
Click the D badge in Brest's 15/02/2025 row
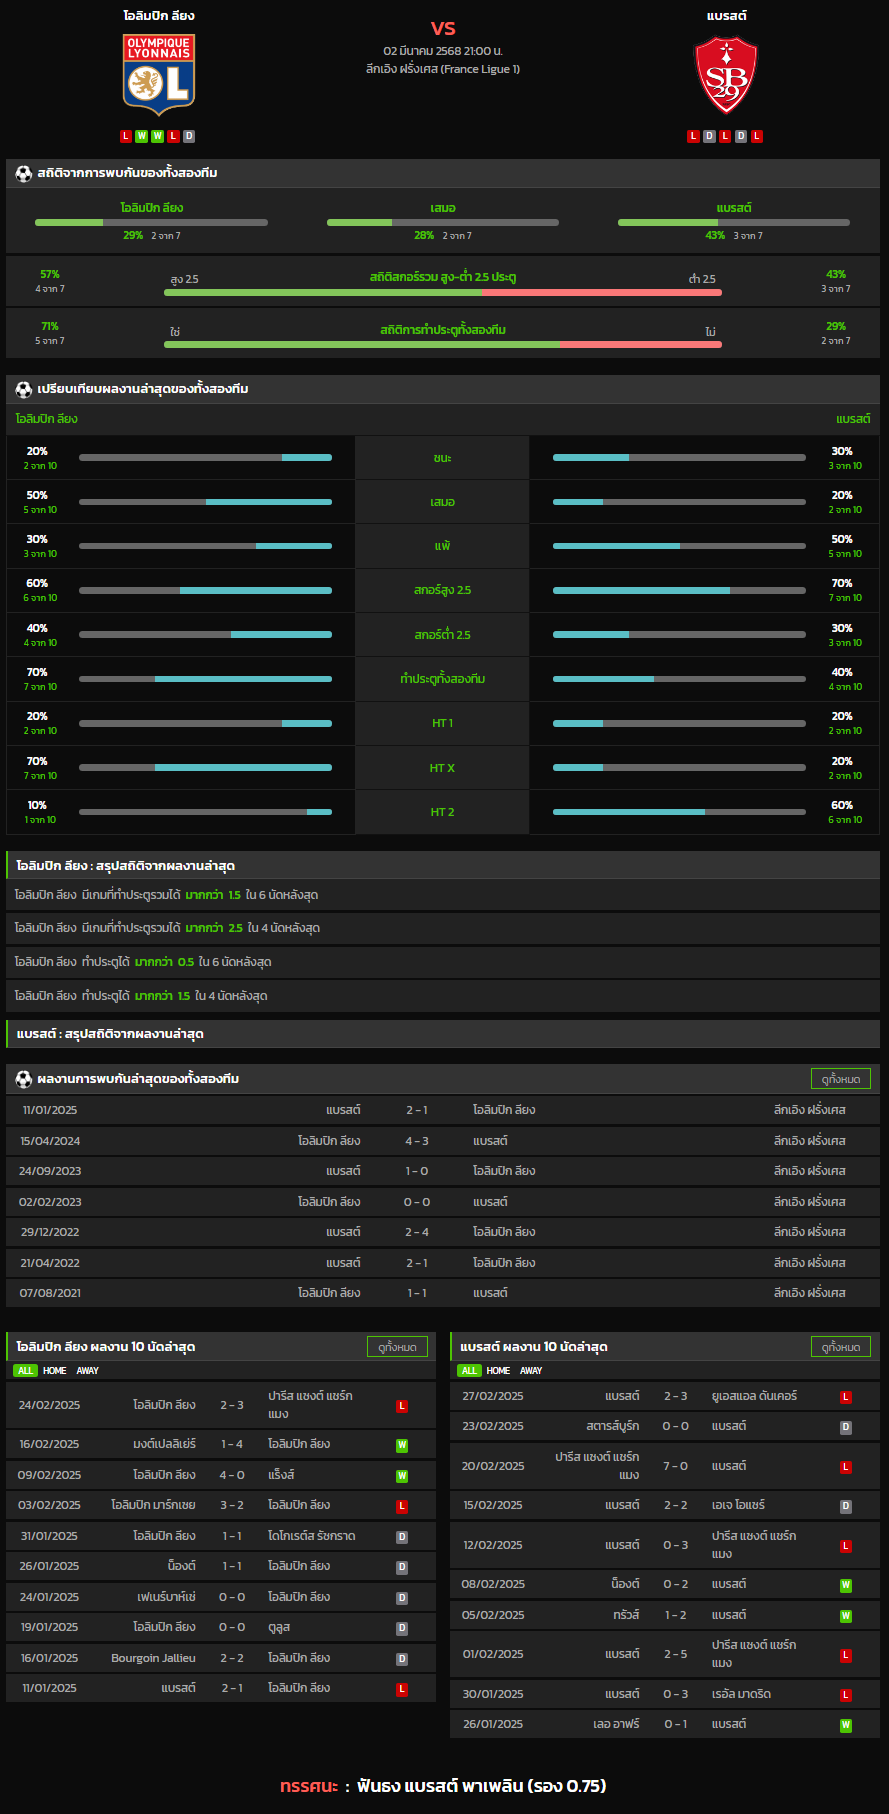click(846, 1506)
